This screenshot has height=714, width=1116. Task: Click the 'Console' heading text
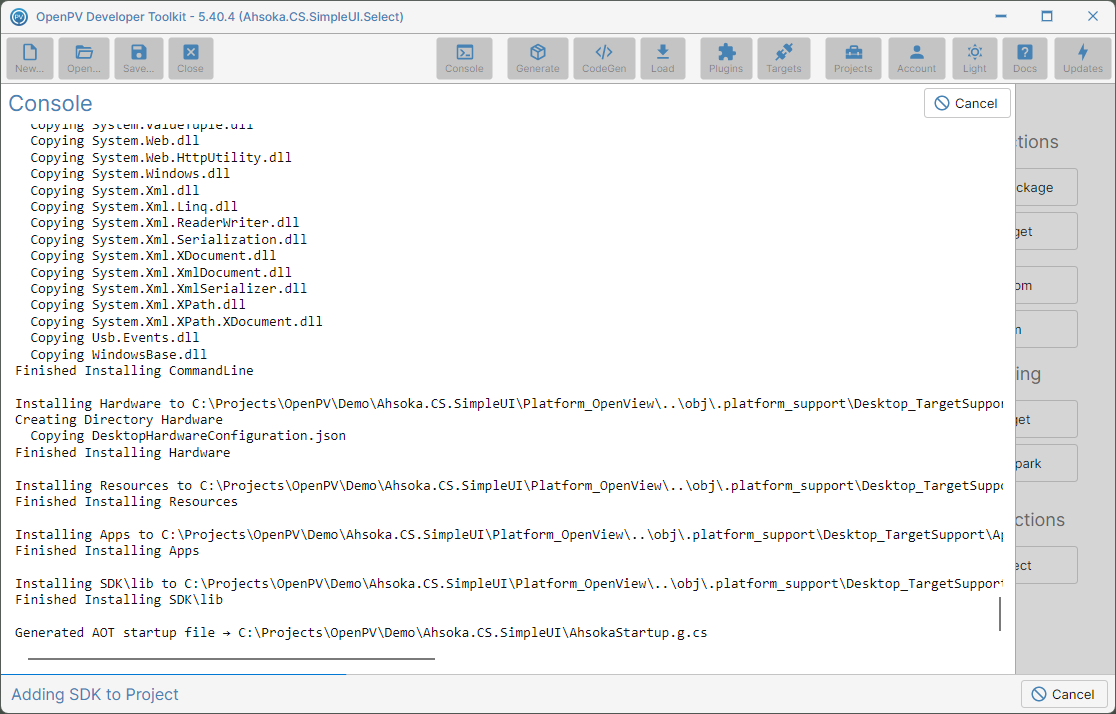point(51,103)
